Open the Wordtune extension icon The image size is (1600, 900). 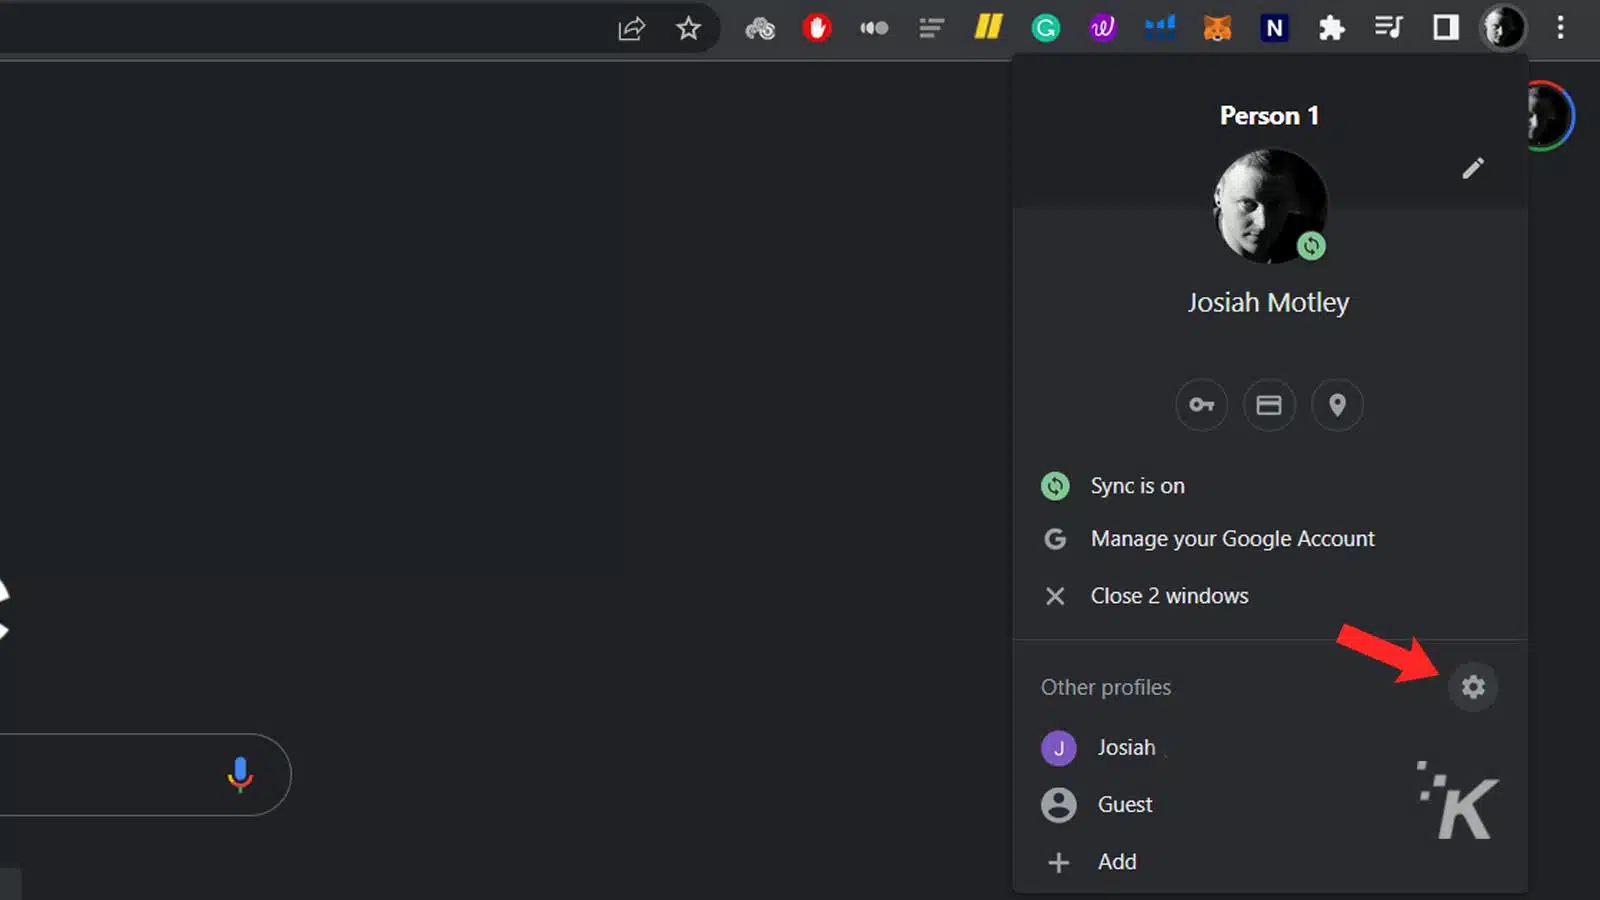click(x=1101, y=28)
